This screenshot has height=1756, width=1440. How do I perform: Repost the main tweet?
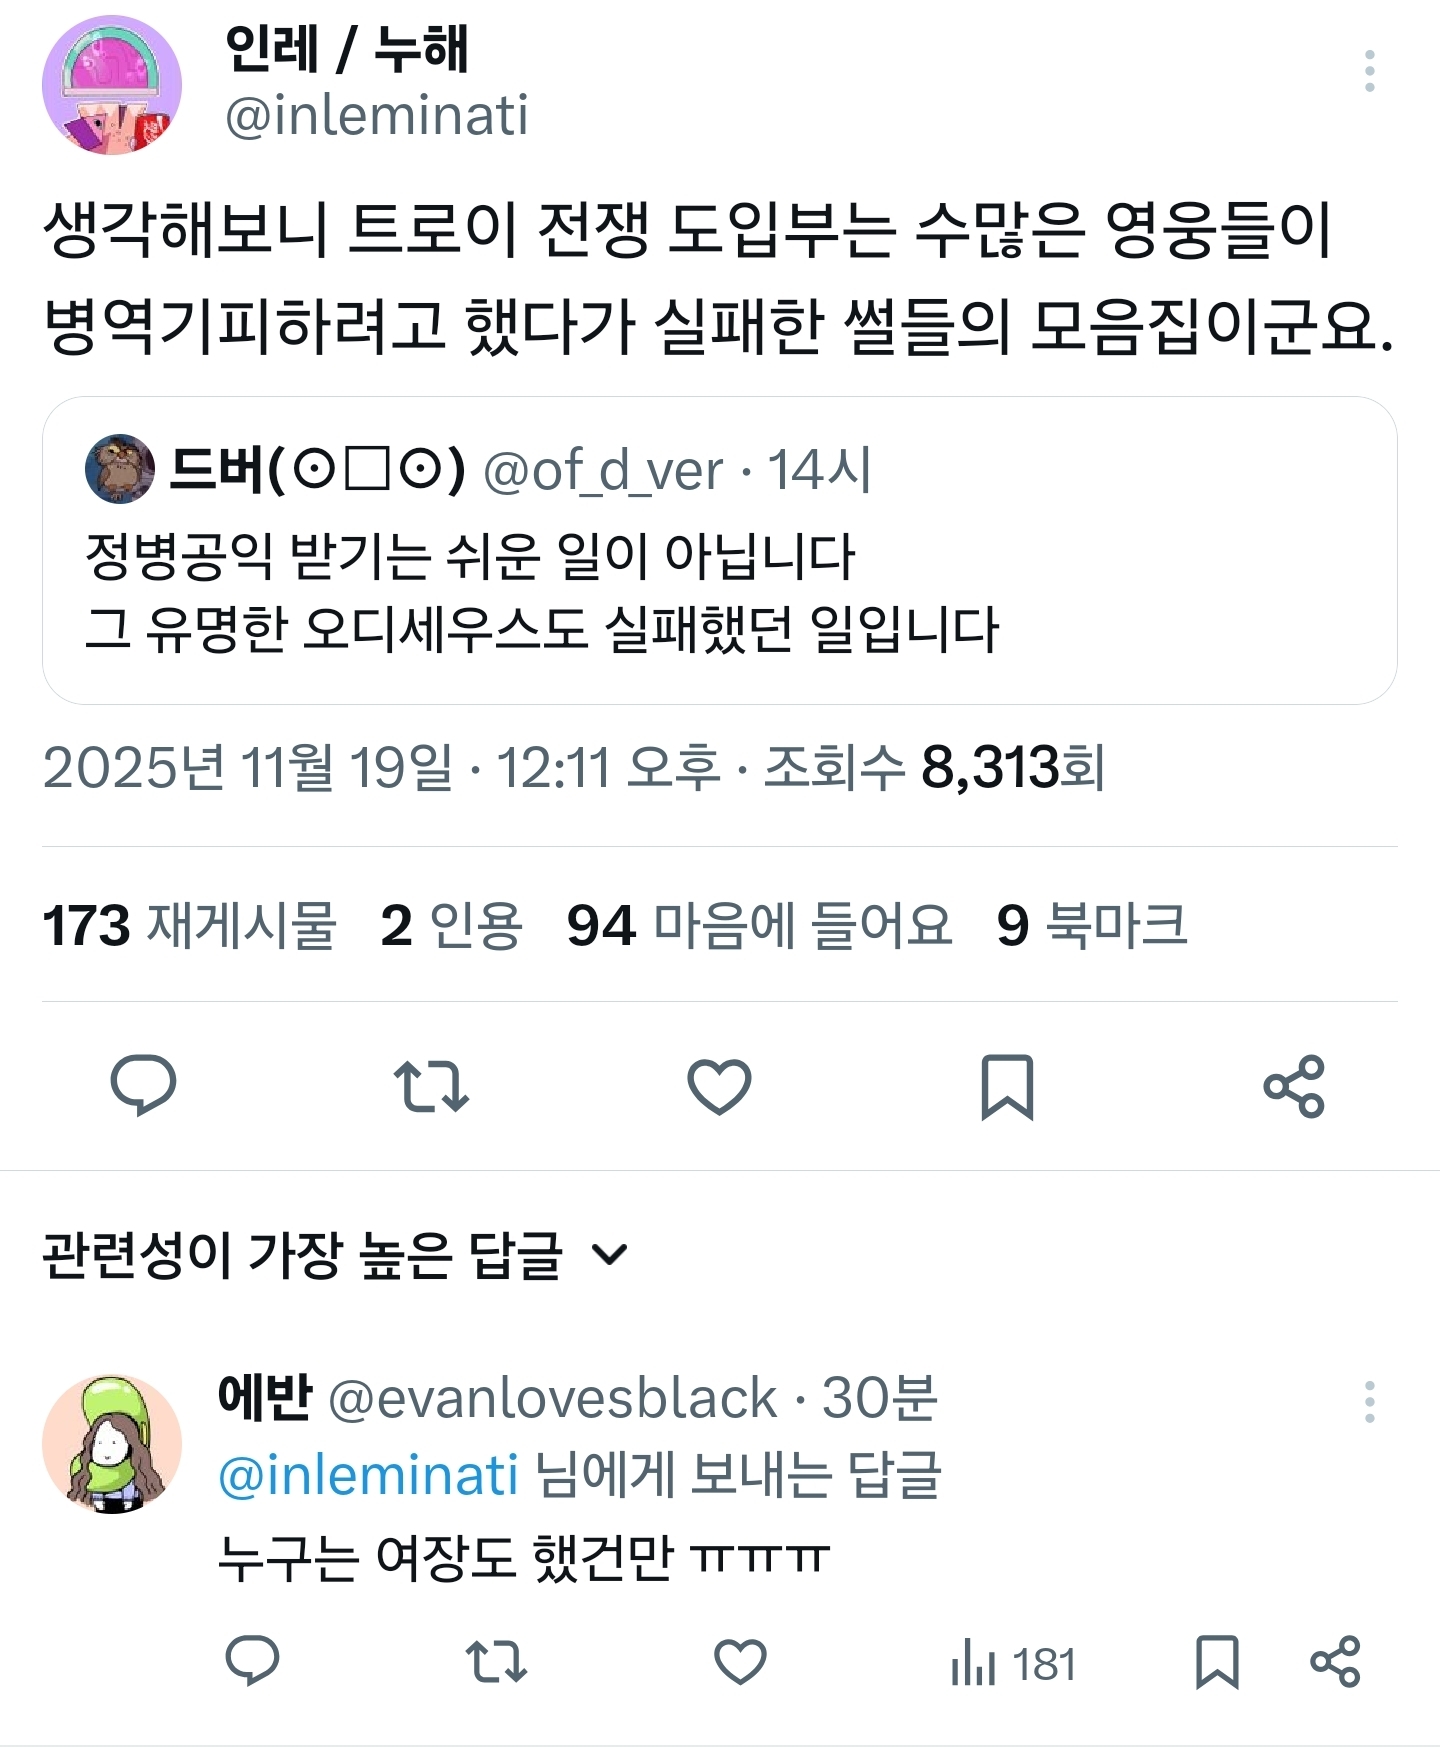click(x=431, y=1086)
